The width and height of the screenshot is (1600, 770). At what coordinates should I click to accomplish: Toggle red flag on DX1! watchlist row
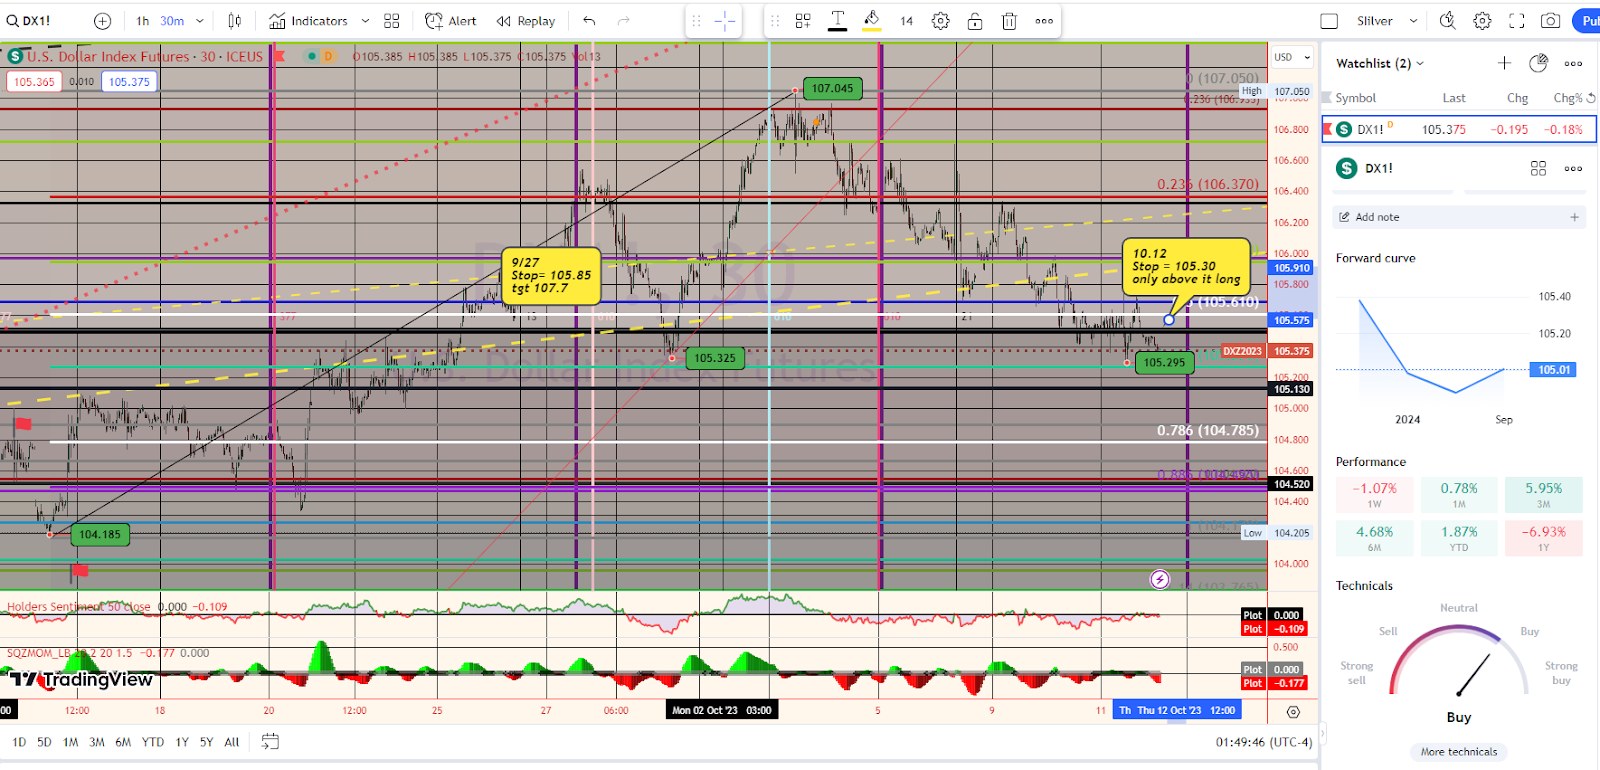tap(1327, 129)
